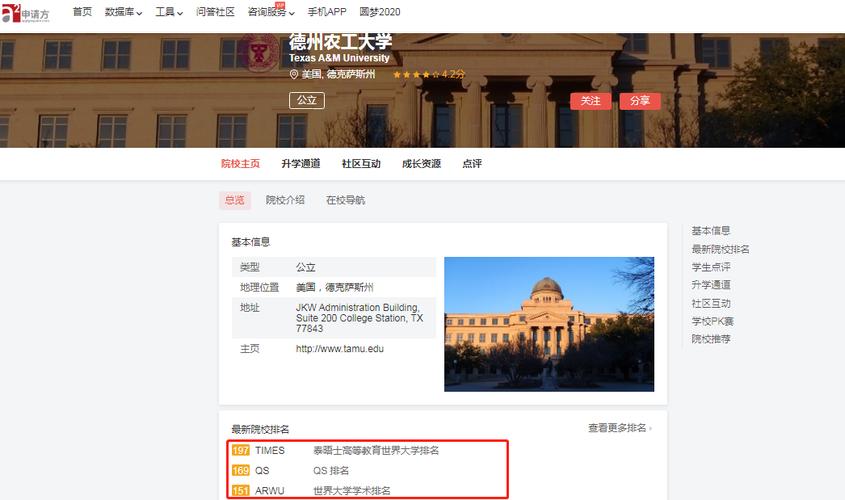
Task: Jump to 学生点评 in the side navigation
Action: (711, 267)
